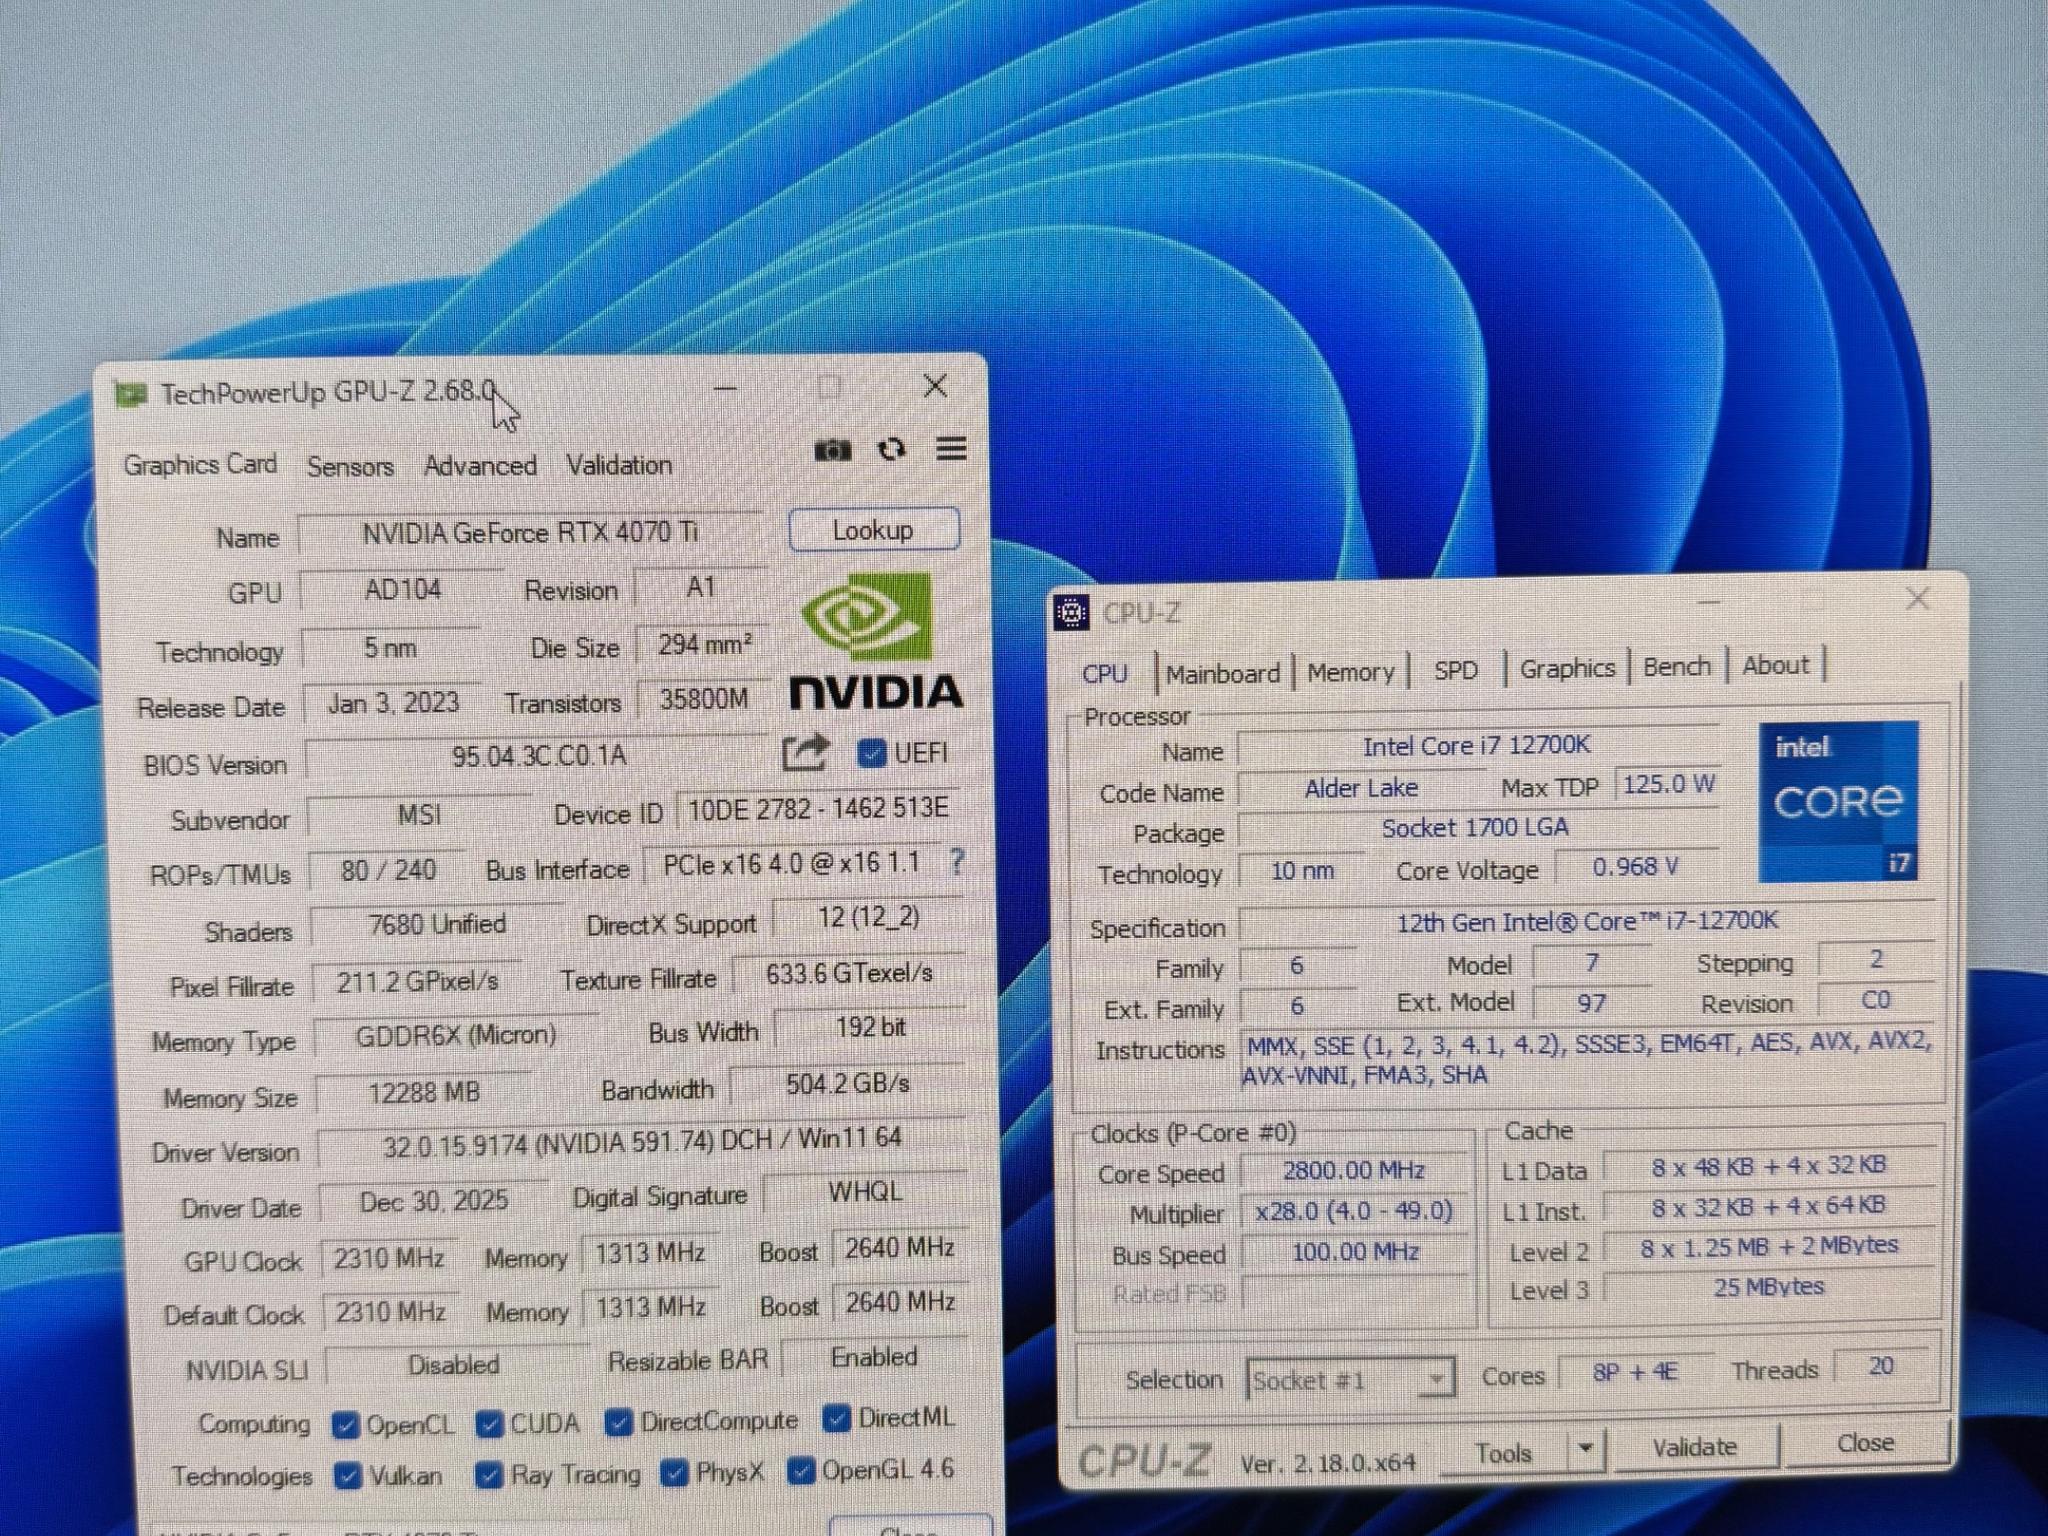The height and width of the screenshot is (1536, 2048).
Task: Toggle the OpenCL checkbox
Action: click(345, 1425)
